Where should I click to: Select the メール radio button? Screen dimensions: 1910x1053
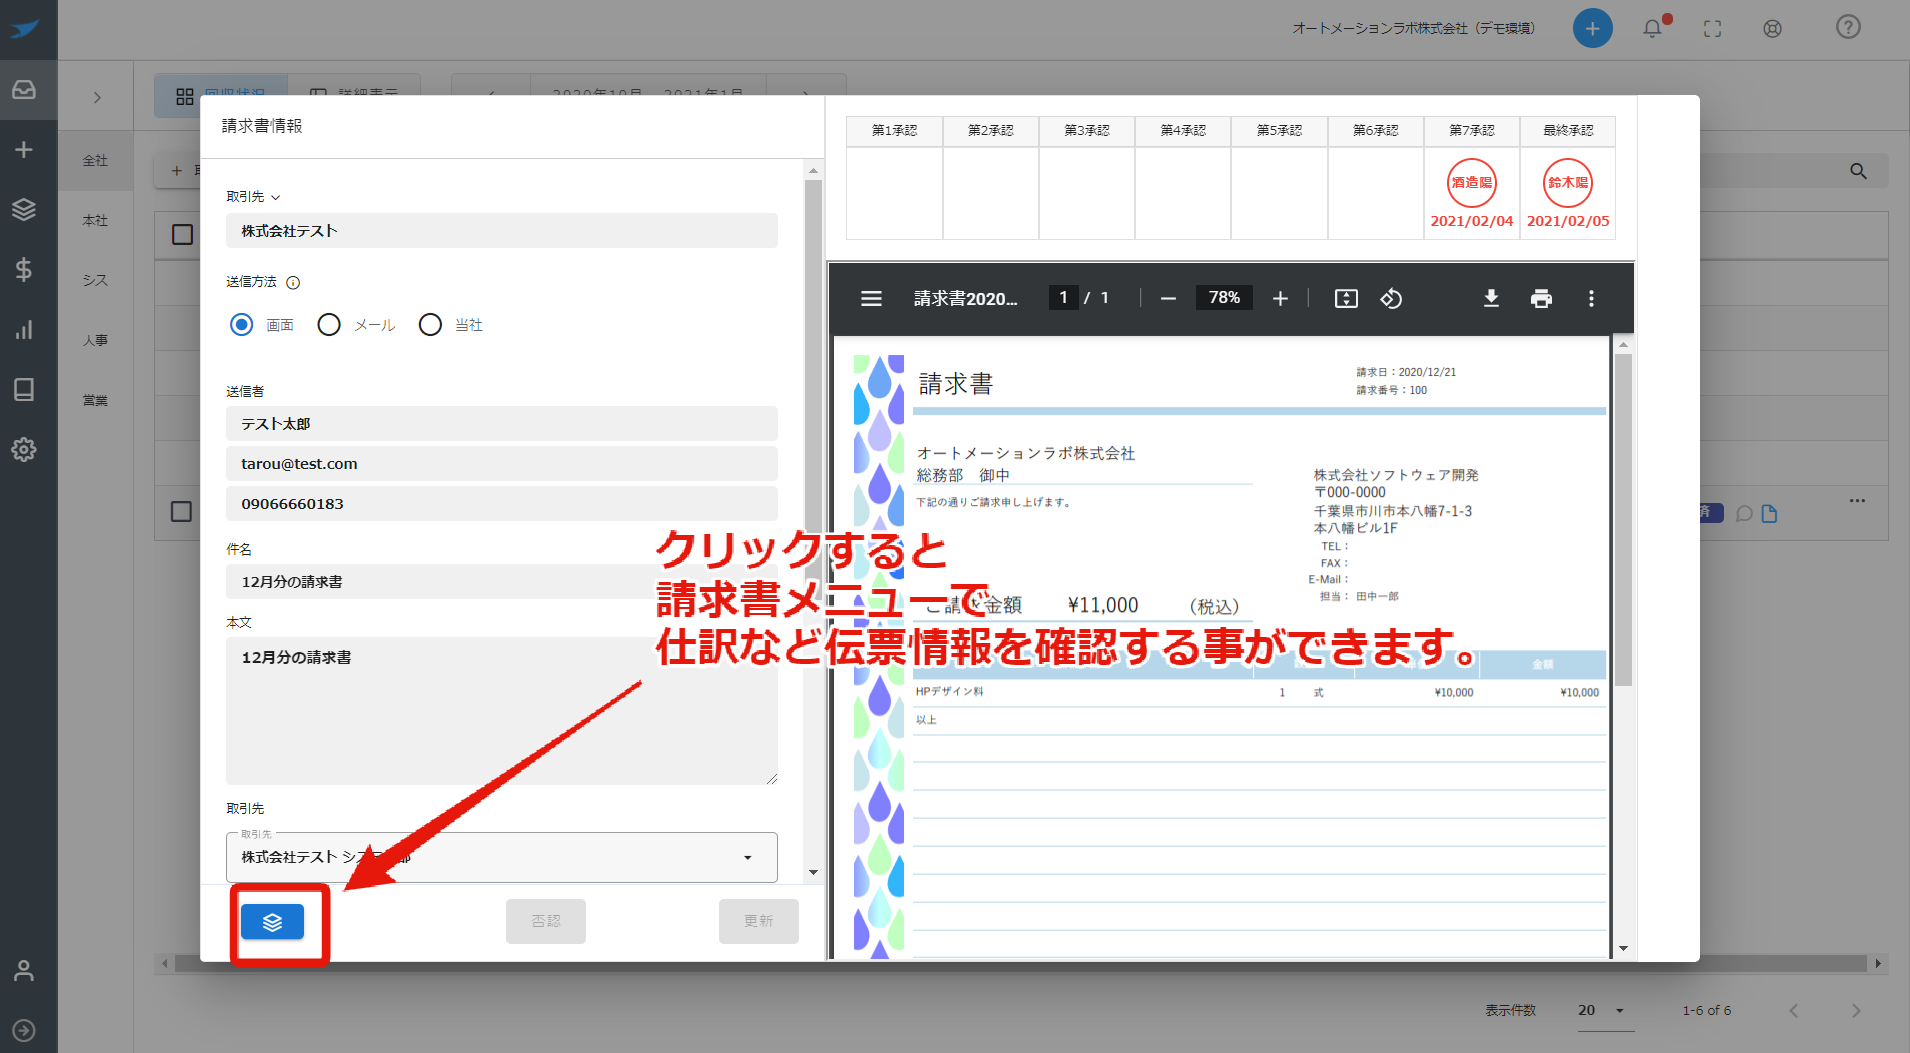[x=329, y=324]
